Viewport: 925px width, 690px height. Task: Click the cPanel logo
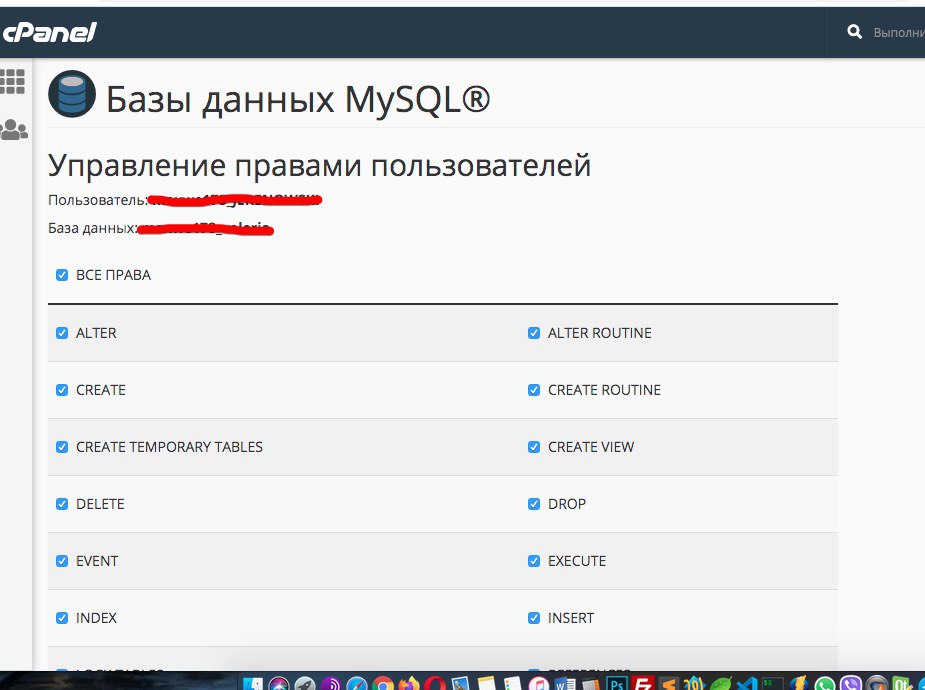pyautogui.click(x=49, y=32)
